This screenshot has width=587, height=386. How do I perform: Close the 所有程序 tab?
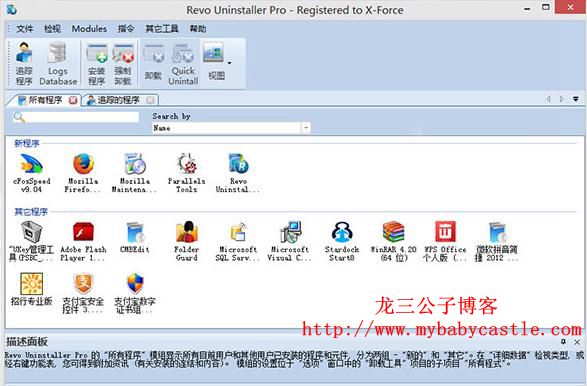[73, 100]
